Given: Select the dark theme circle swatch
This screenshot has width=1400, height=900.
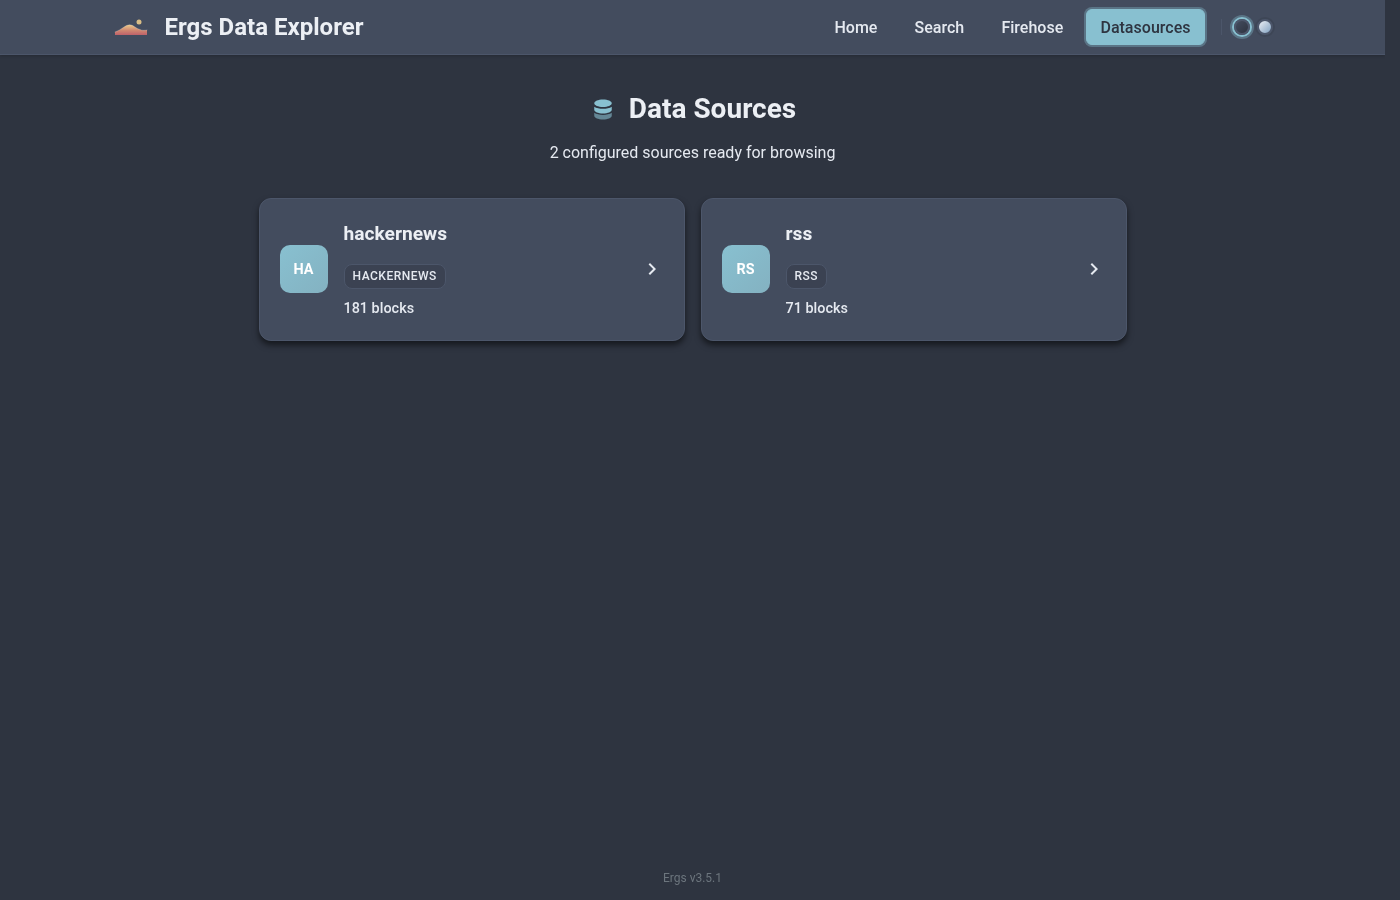Looking at the screenshot, I should coord(1241,28).
